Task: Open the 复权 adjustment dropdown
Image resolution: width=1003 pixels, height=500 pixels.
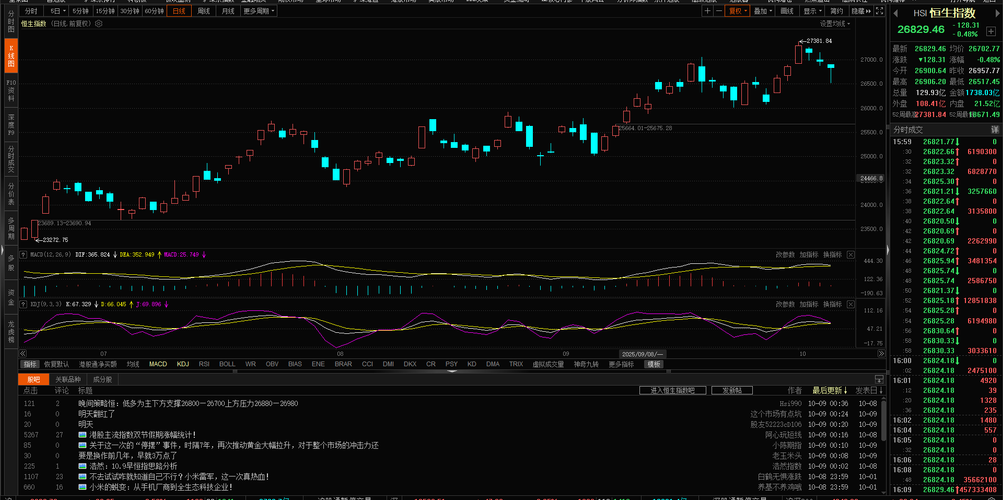Action: [736, 11]
